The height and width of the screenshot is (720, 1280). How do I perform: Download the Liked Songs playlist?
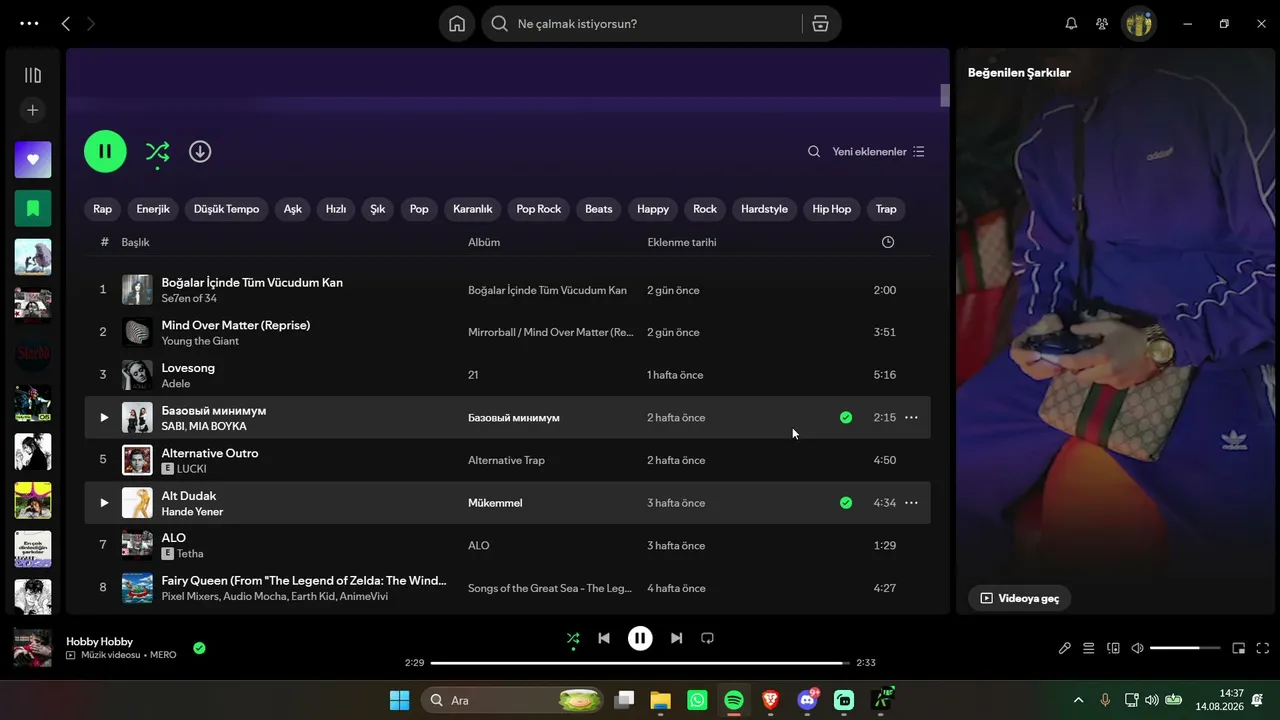coord(200,152)
